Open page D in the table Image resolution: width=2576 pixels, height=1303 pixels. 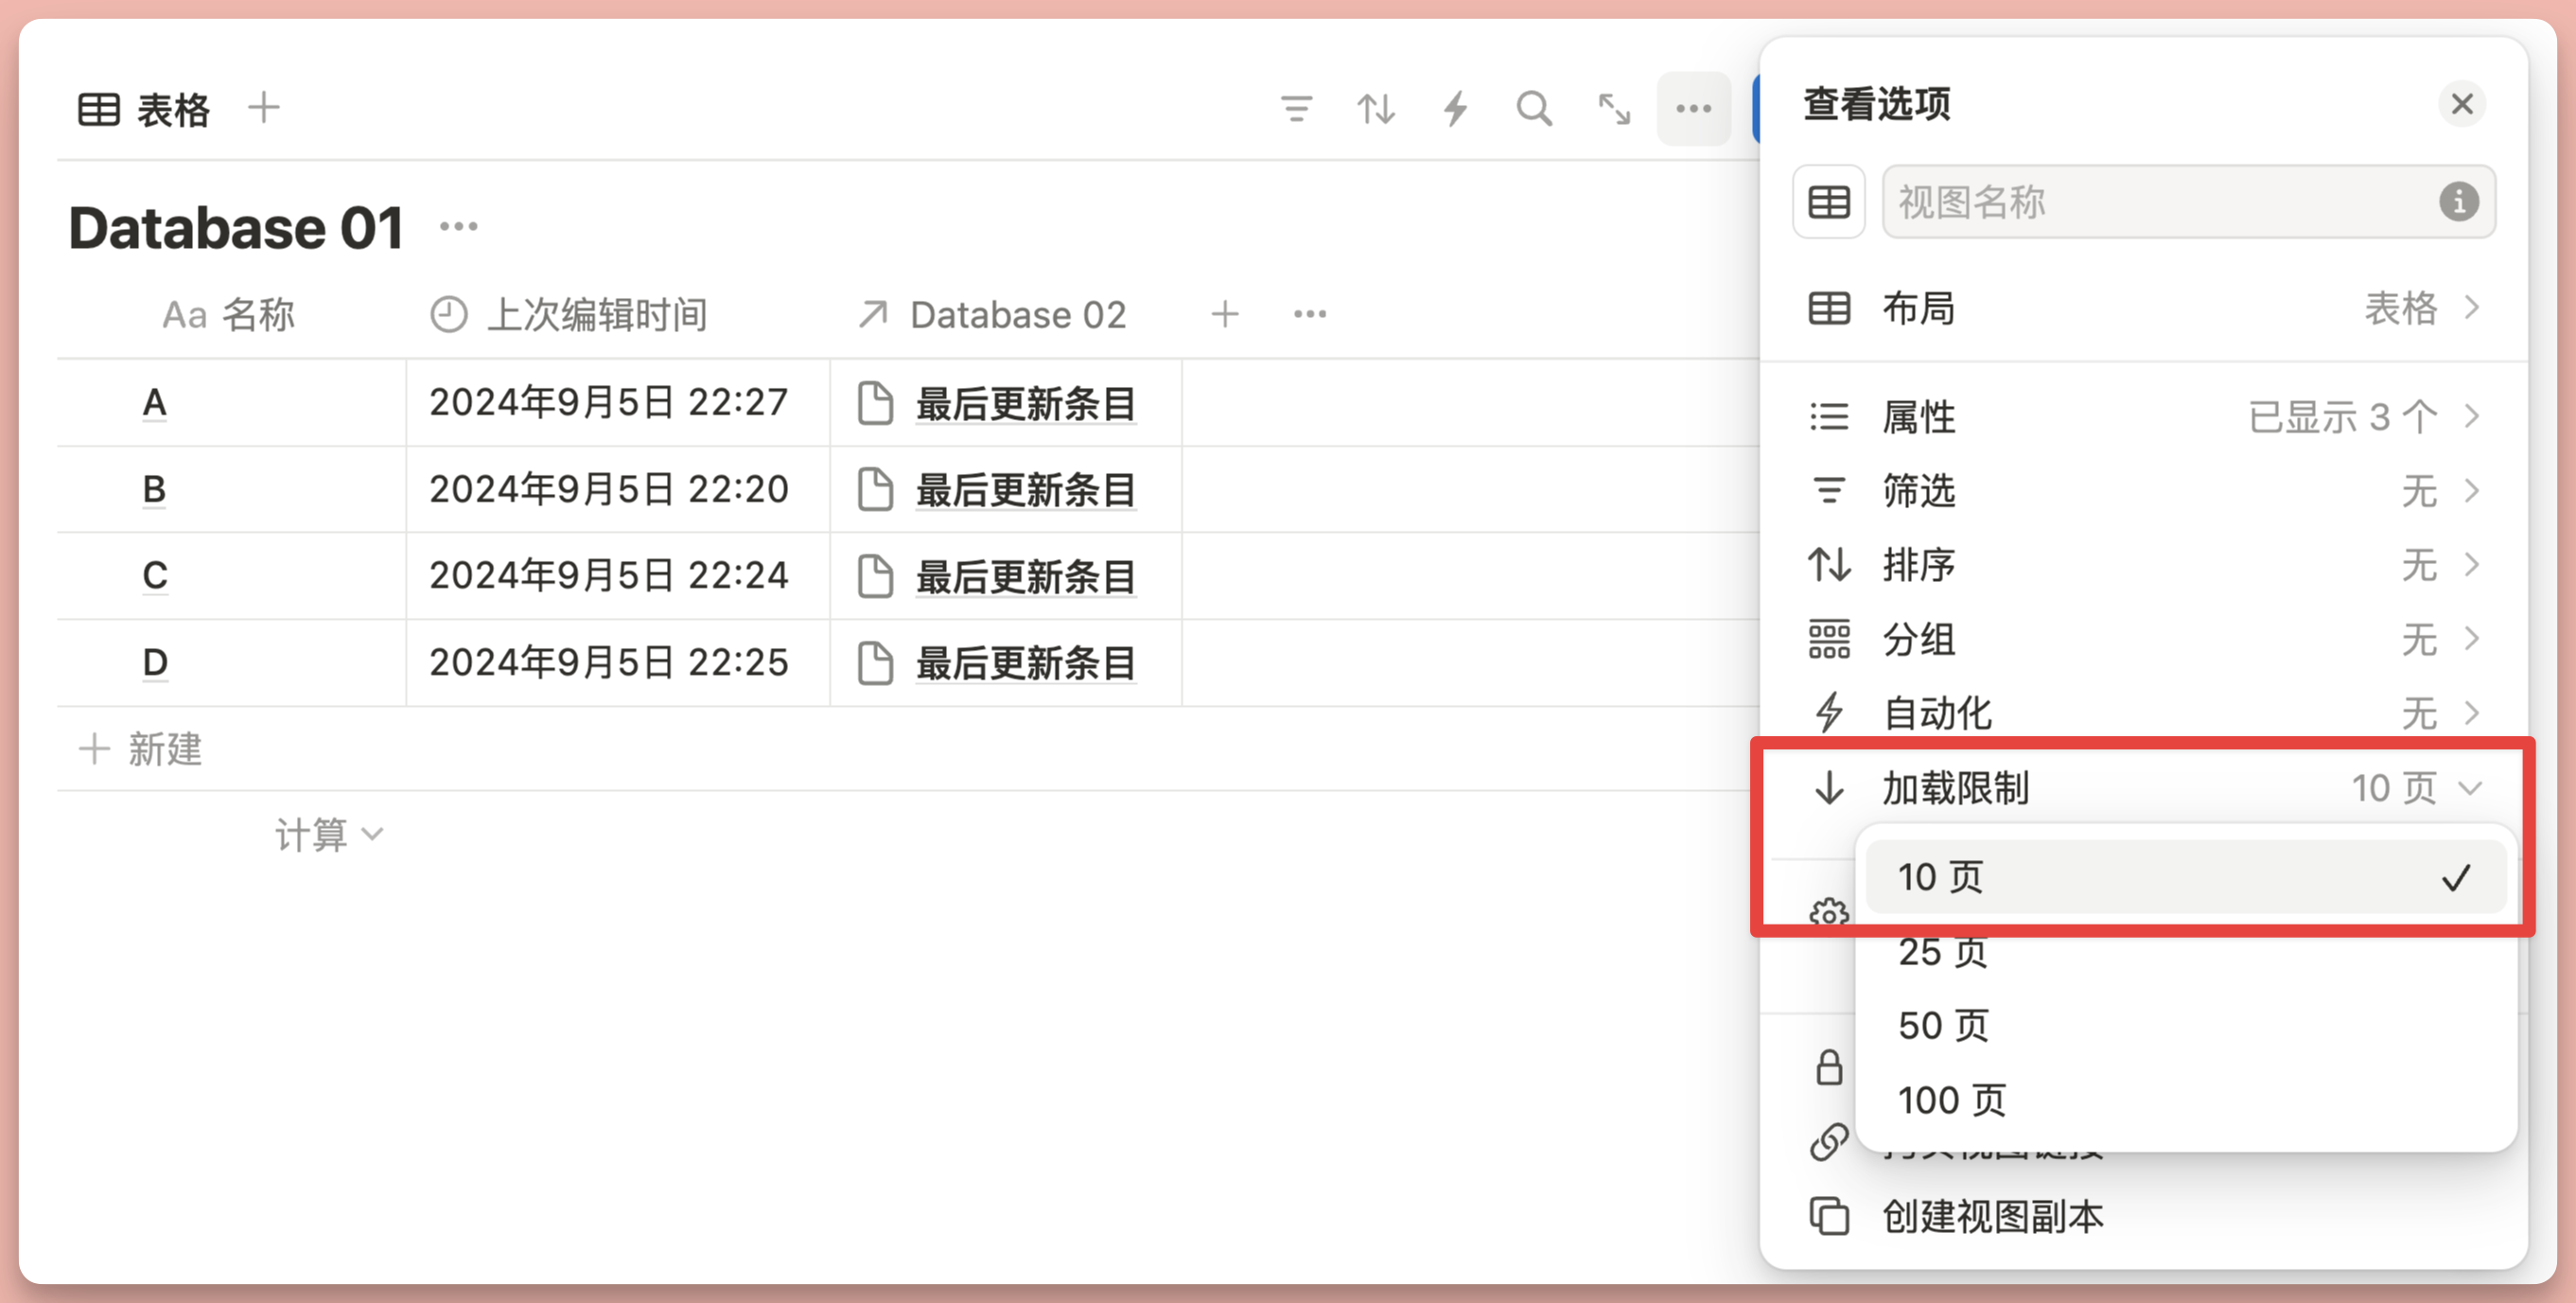click(x=155, y=662)
